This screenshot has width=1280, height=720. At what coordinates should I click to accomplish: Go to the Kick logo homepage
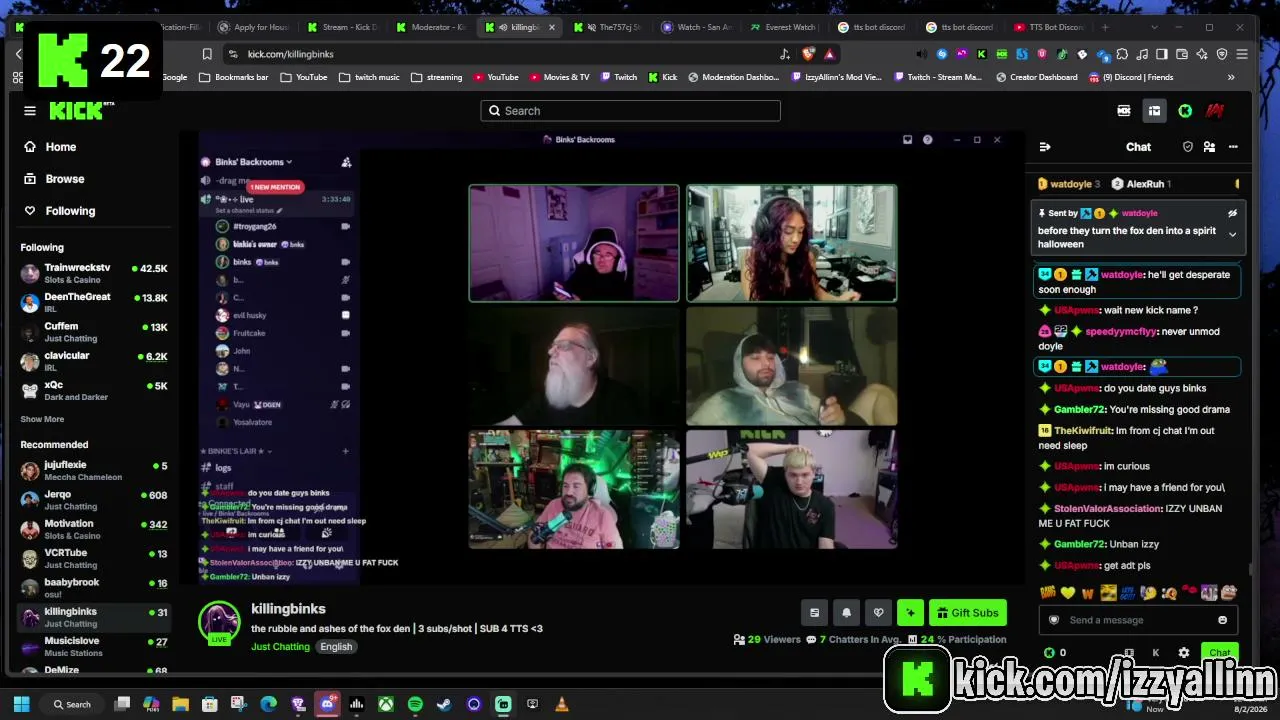pyautogui.click(x=76, y=111)
